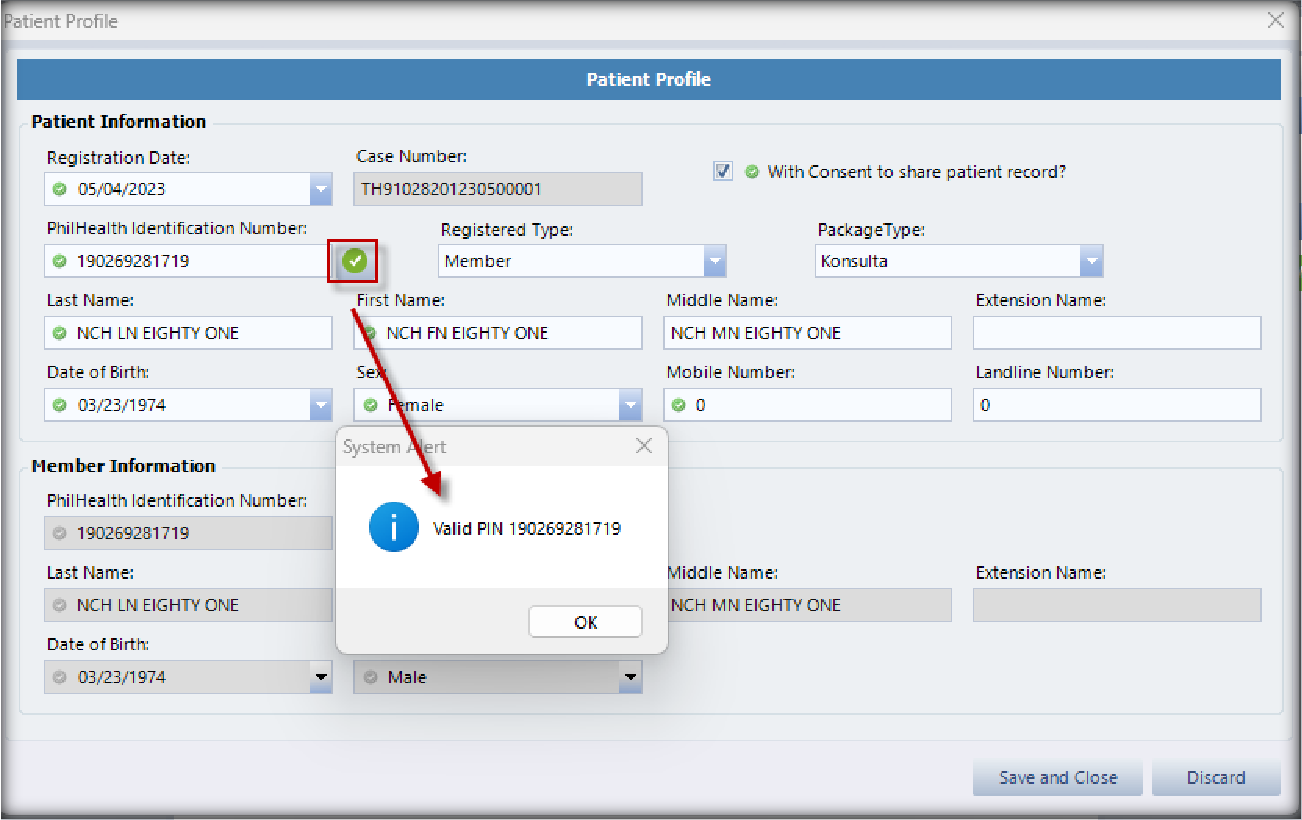Open the Member Information Sex dropdown
This screenshot has height=820, width=1302.
pyautogui.click(x=630, y=677)
